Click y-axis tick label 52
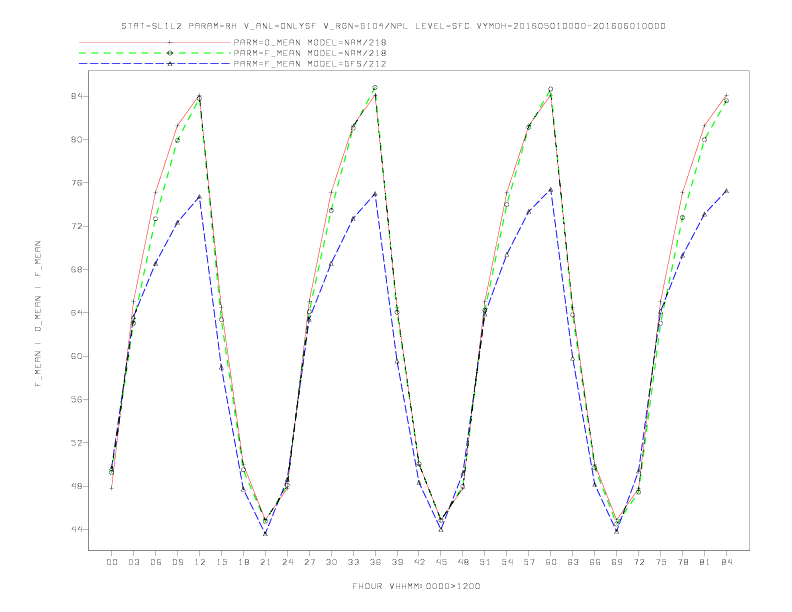The width and height of the screenshot is (792, 612). pyautogui.click(x=76, y=443)
